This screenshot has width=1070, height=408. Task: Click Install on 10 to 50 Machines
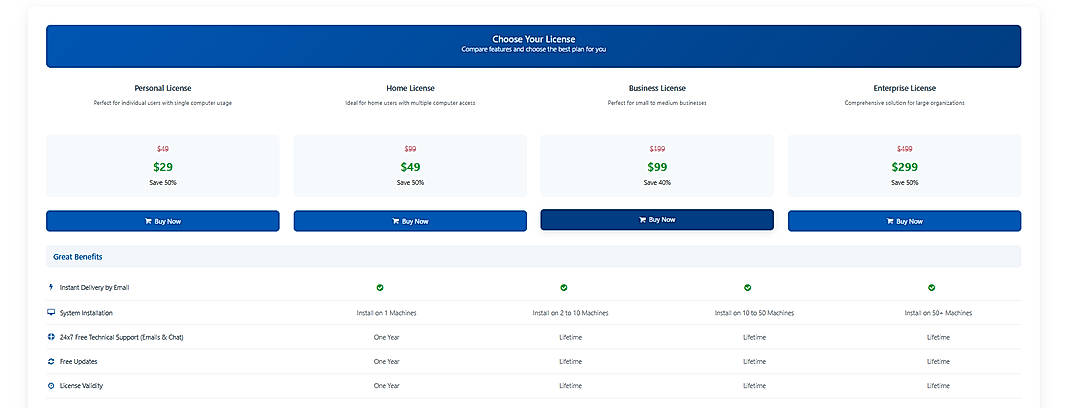click(754, 313)
